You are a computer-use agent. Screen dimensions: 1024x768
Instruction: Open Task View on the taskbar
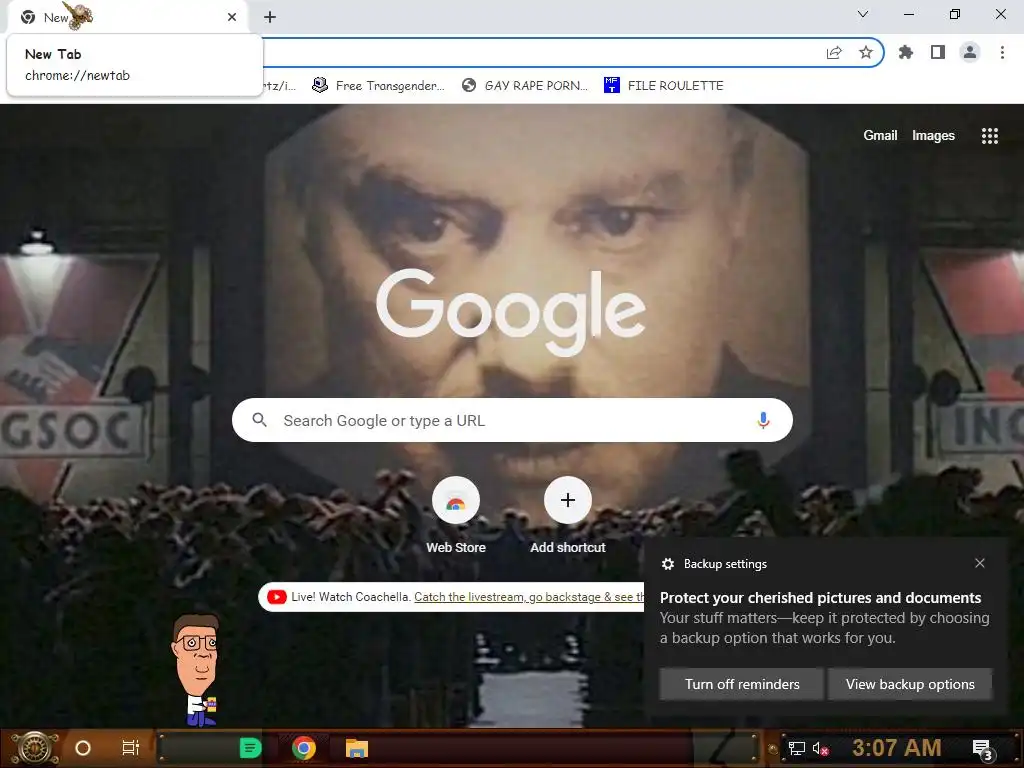coord(131,748)
